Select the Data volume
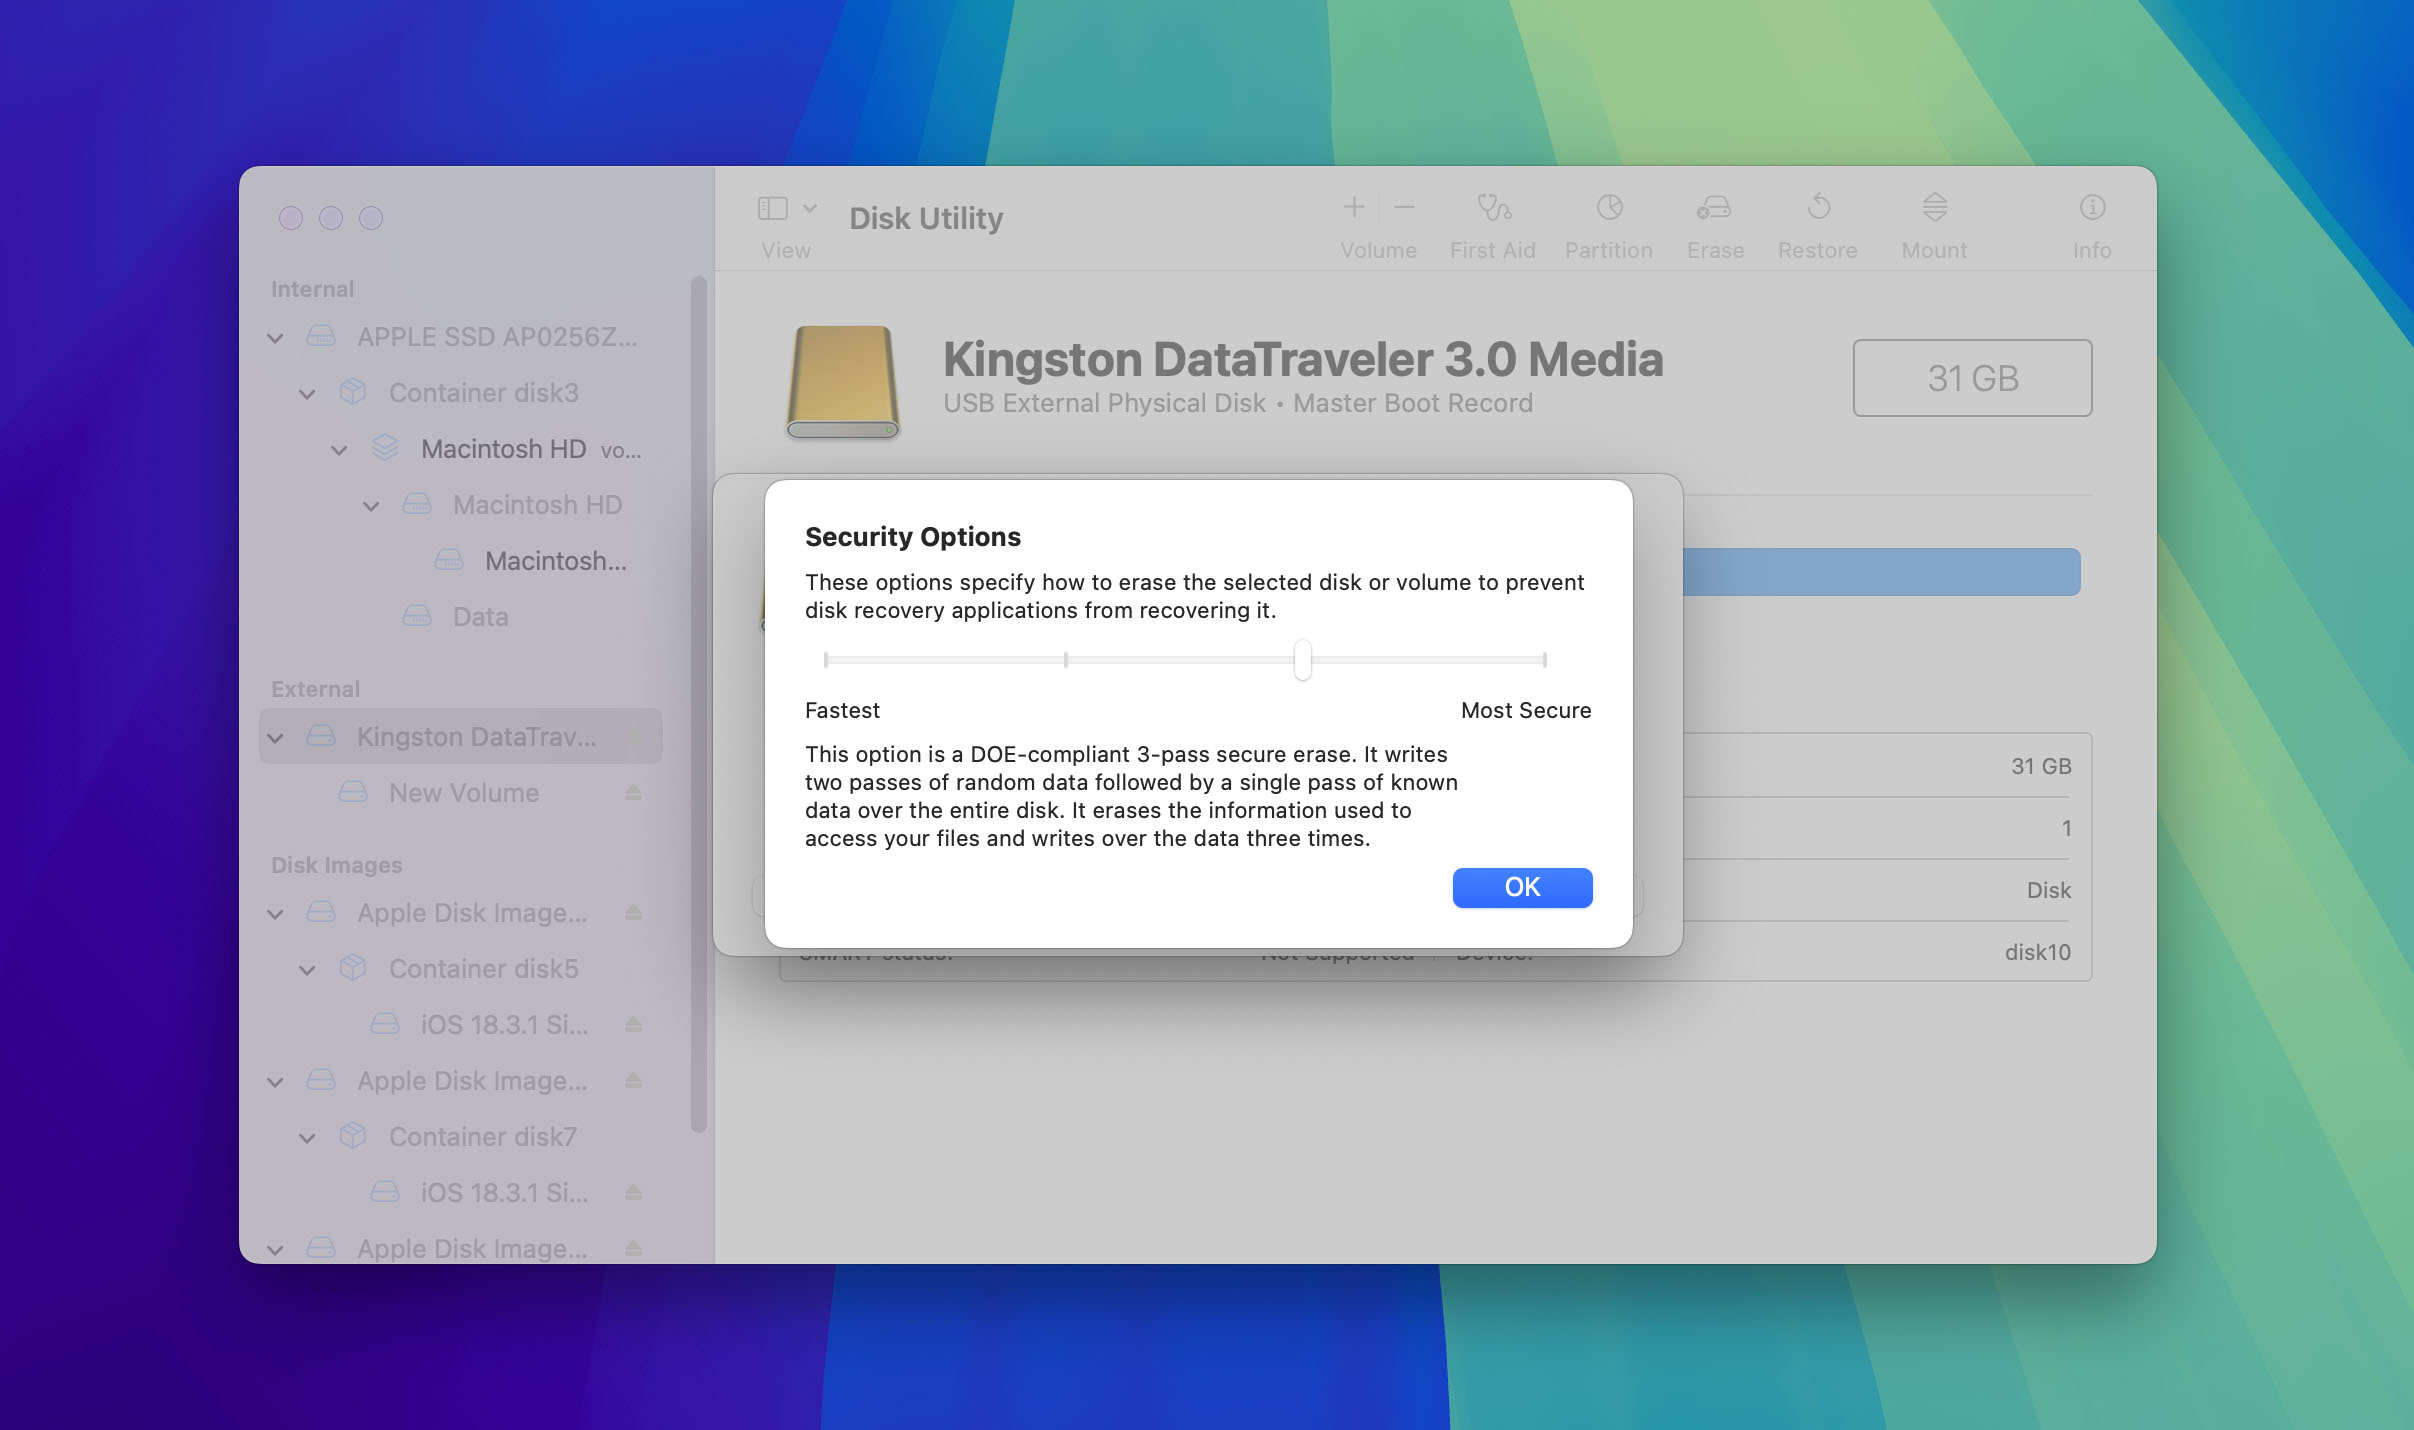 pos(460,617)
